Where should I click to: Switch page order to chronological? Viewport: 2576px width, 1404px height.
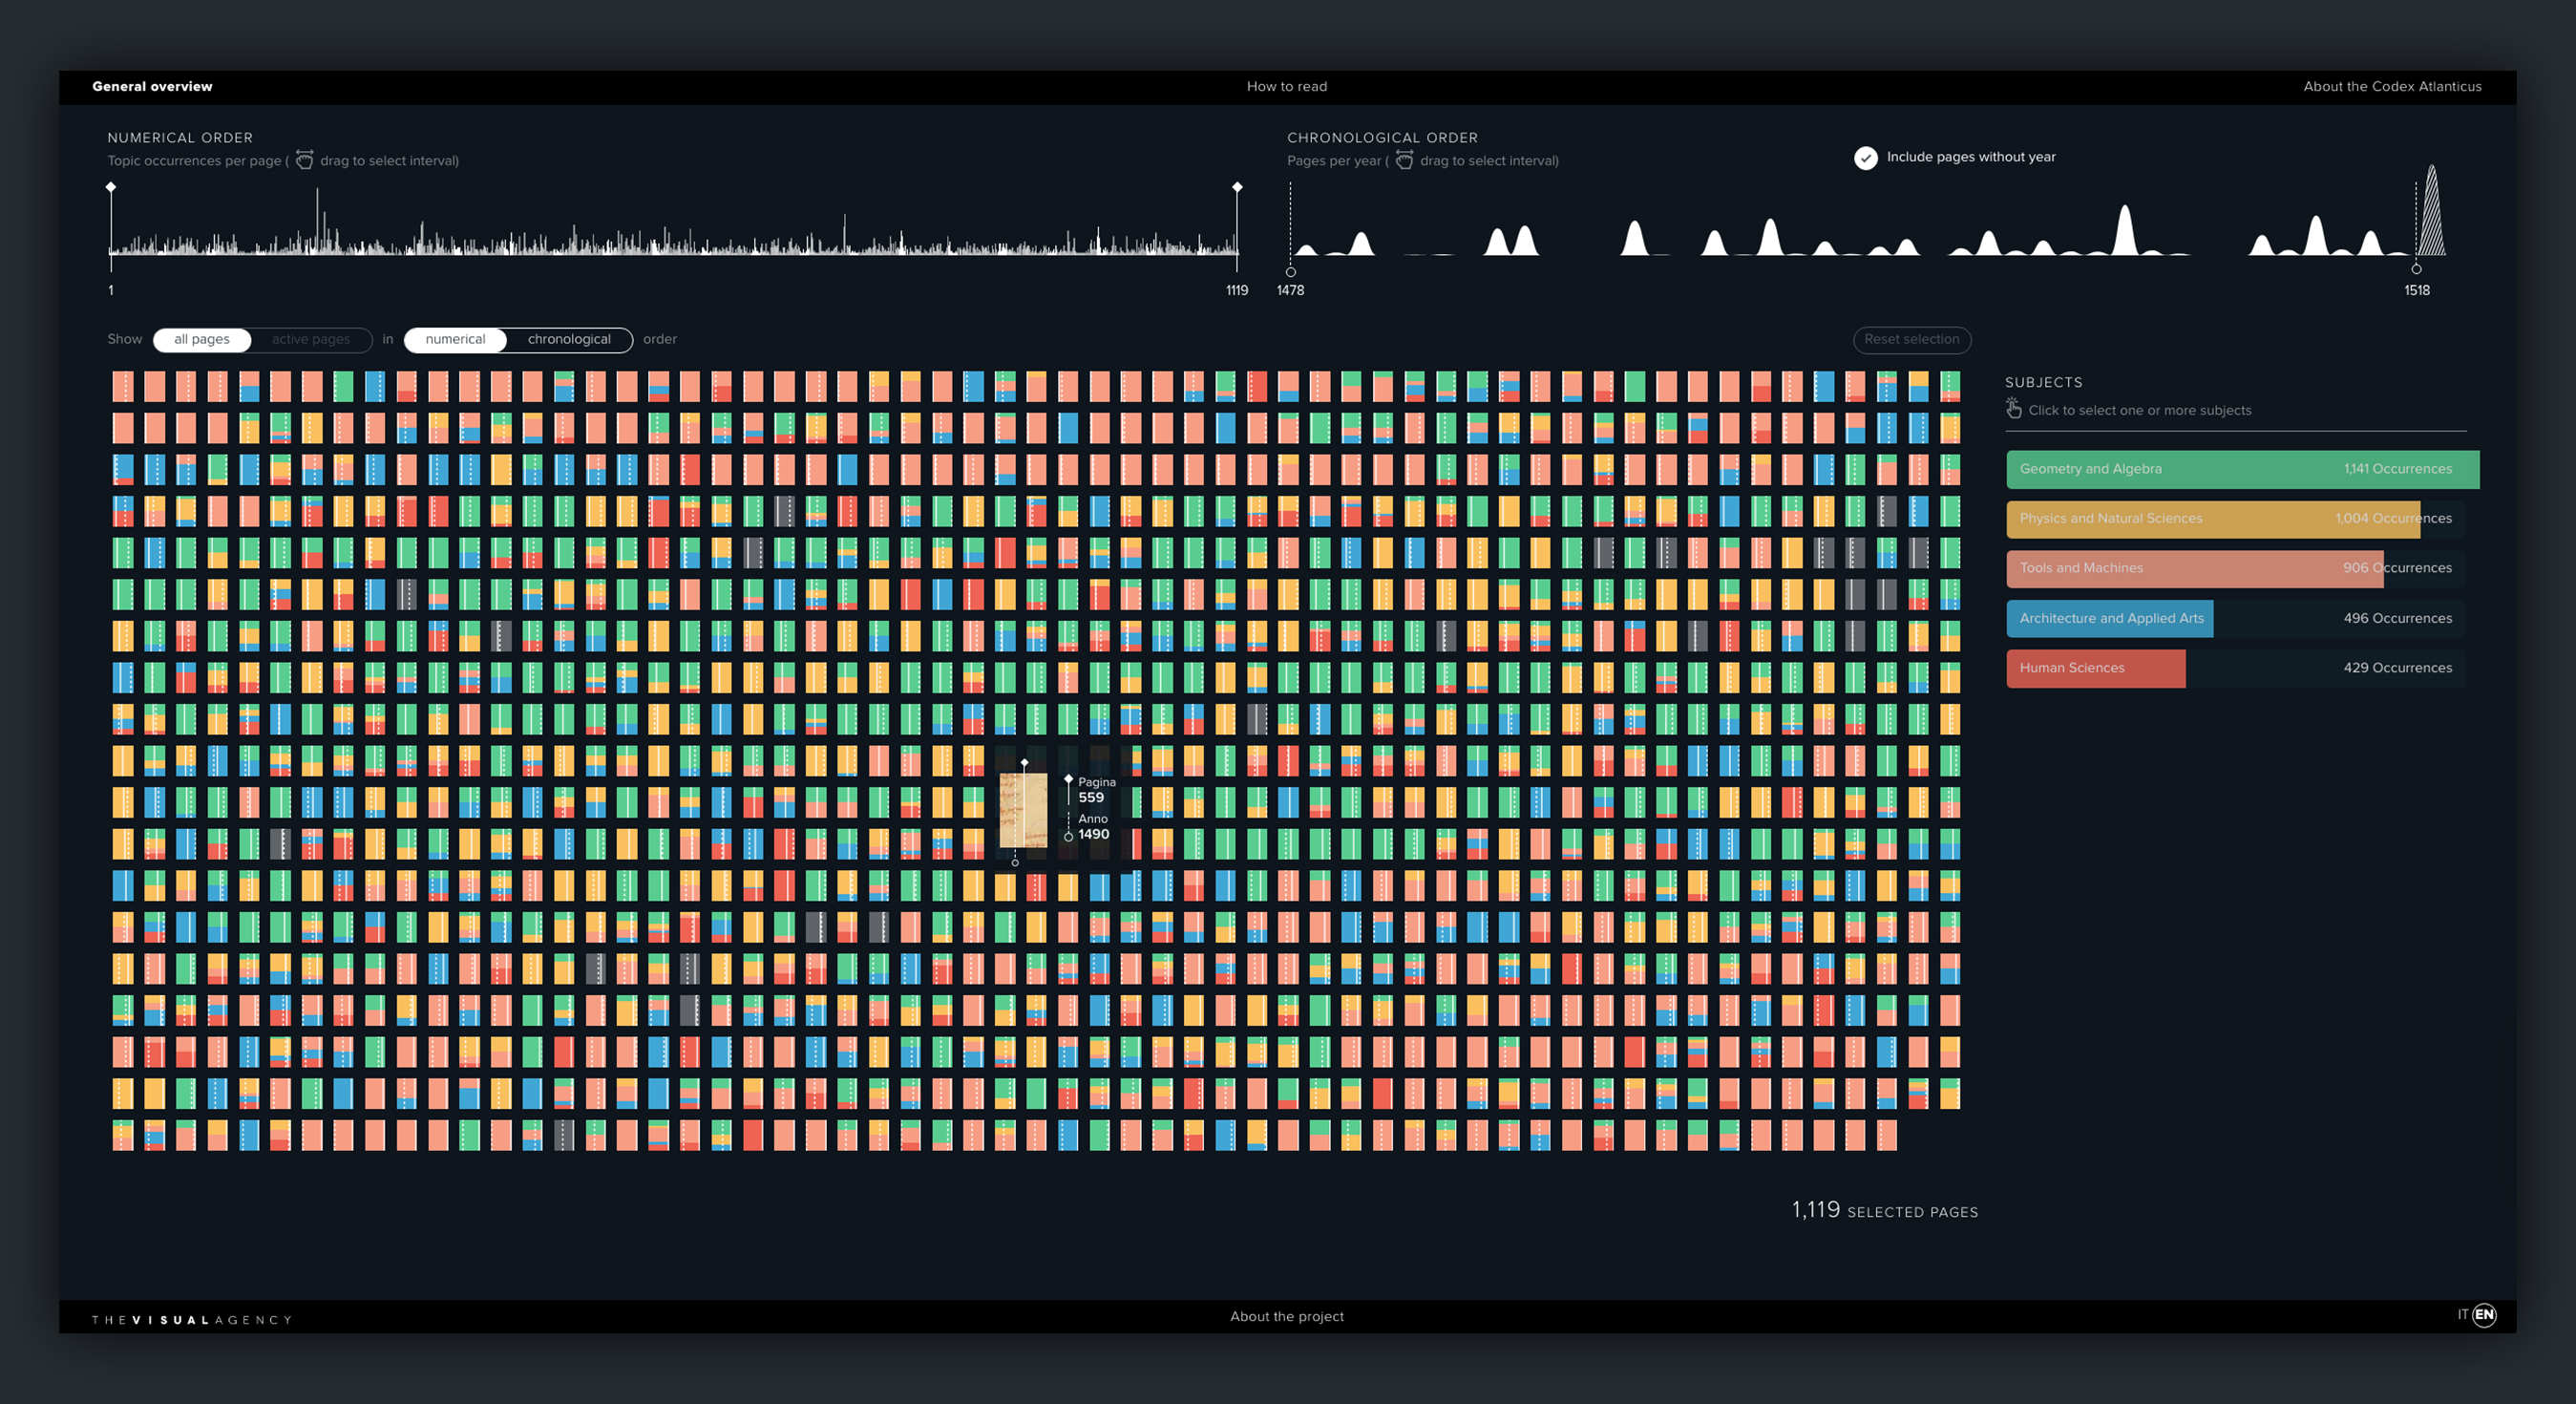coord(569,339)
